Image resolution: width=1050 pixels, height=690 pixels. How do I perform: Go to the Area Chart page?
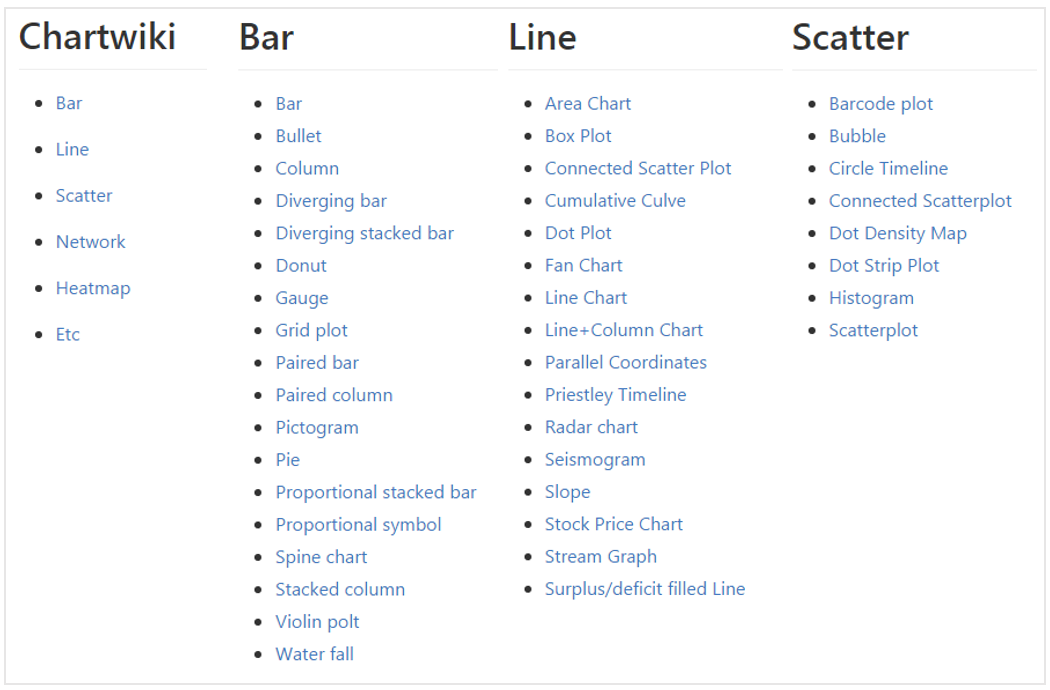587,104
